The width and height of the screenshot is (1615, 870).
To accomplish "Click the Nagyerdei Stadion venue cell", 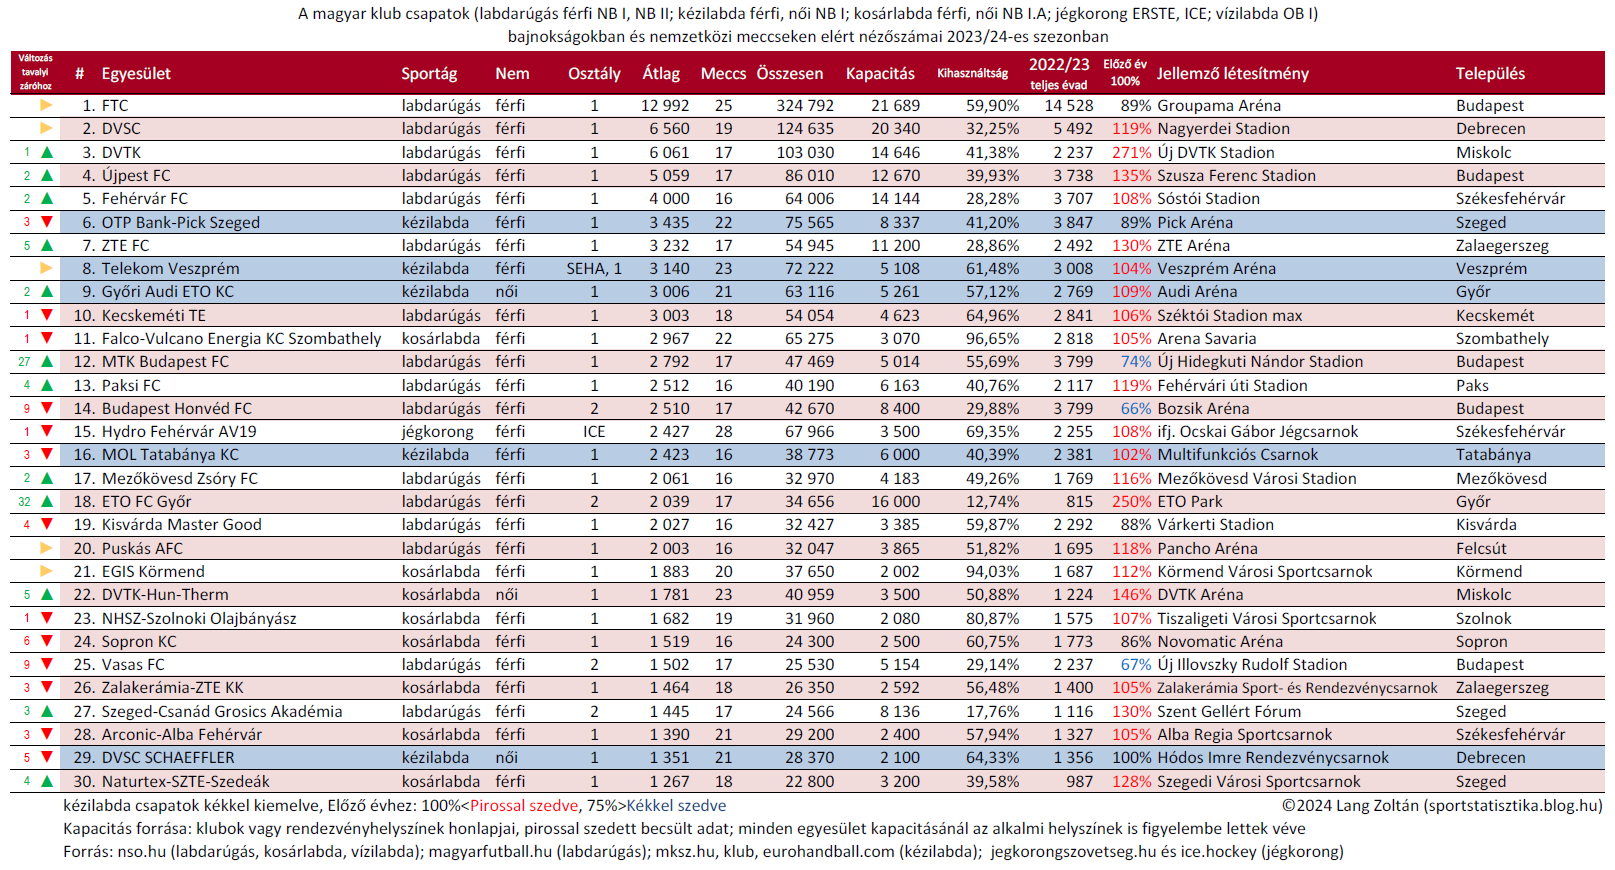I will (x=1223, y=128).
